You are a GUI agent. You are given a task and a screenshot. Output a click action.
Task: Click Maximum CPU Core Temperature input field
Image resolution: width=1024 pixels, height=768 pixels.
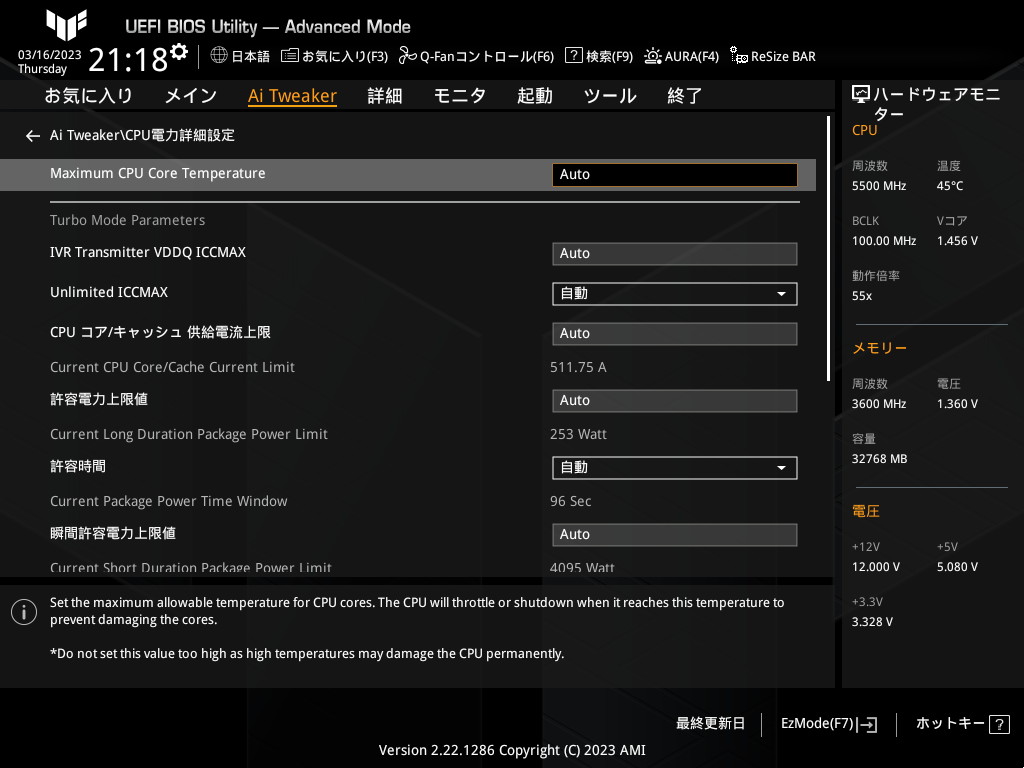[x=675, y=174]
